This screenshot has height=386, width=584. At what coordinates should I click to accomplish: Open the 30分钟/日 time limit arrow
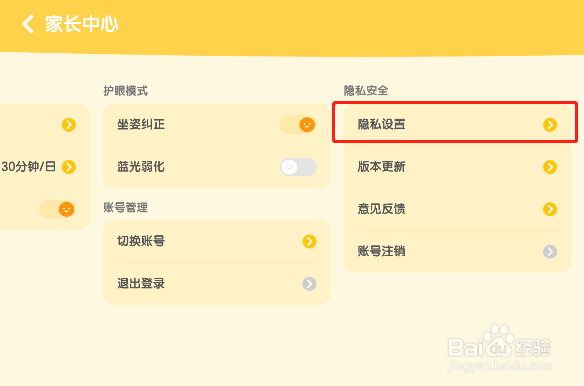69,167
